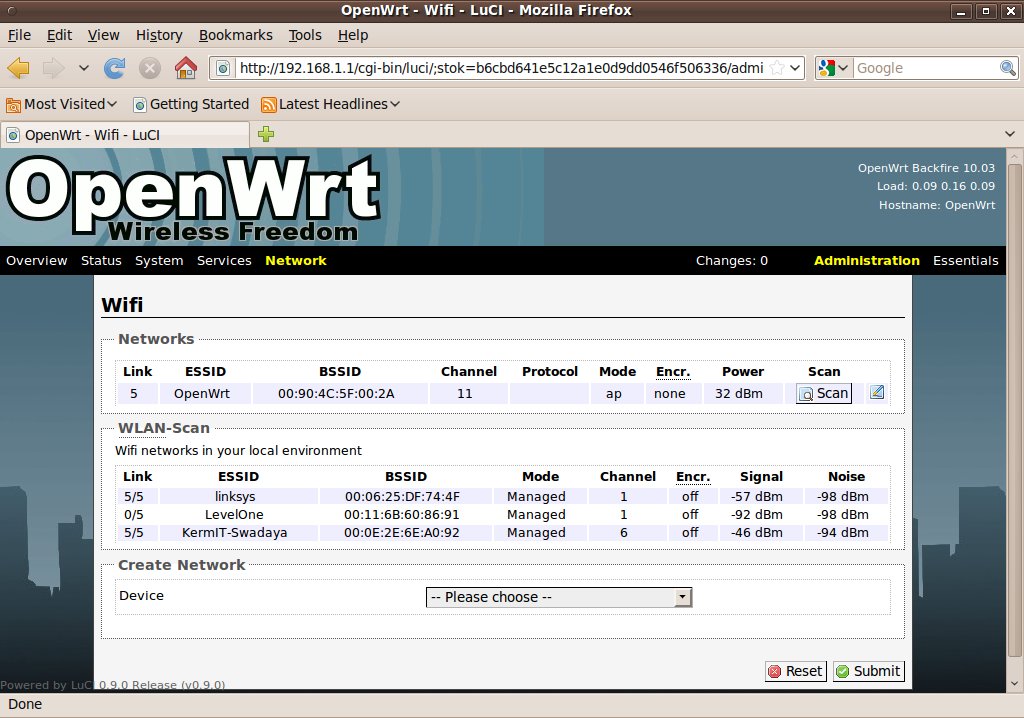
Task: Click the Firefox Back arrow button
Action: coord(18,68)
